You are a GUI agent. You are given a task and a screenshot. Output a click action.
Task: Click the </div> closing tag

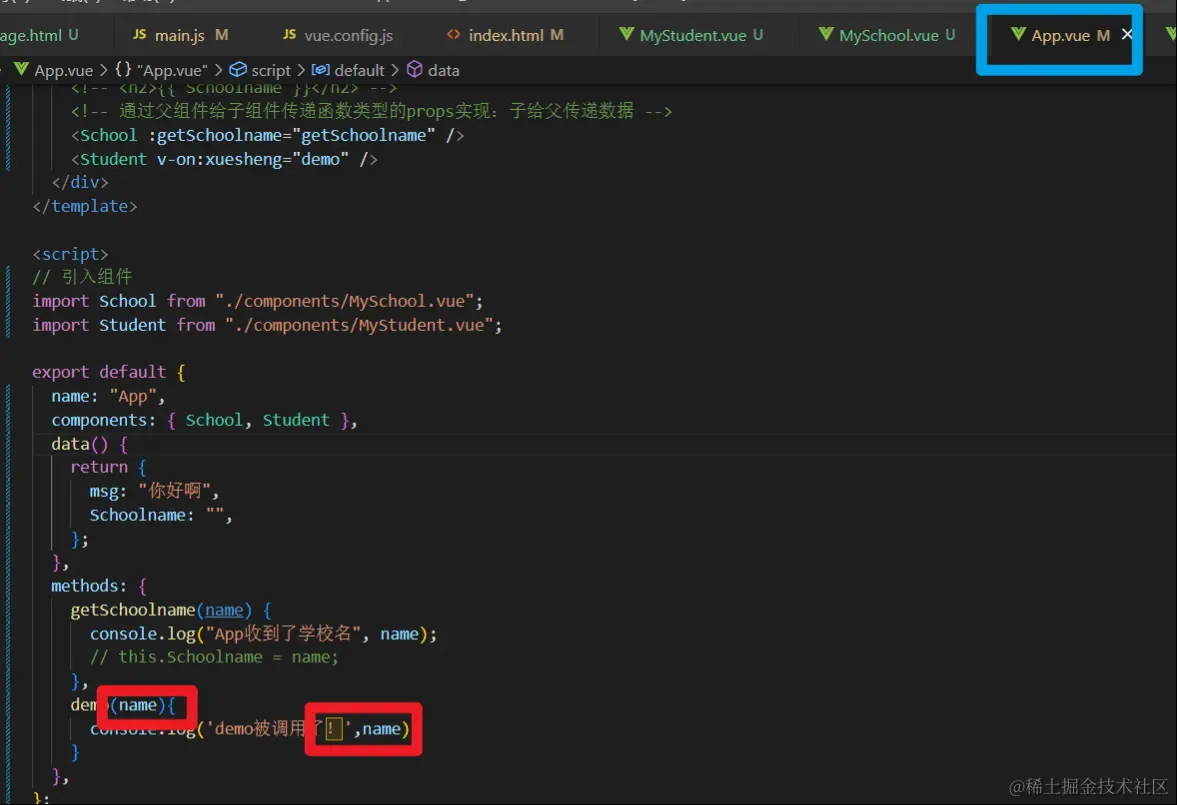click(80, 182)
